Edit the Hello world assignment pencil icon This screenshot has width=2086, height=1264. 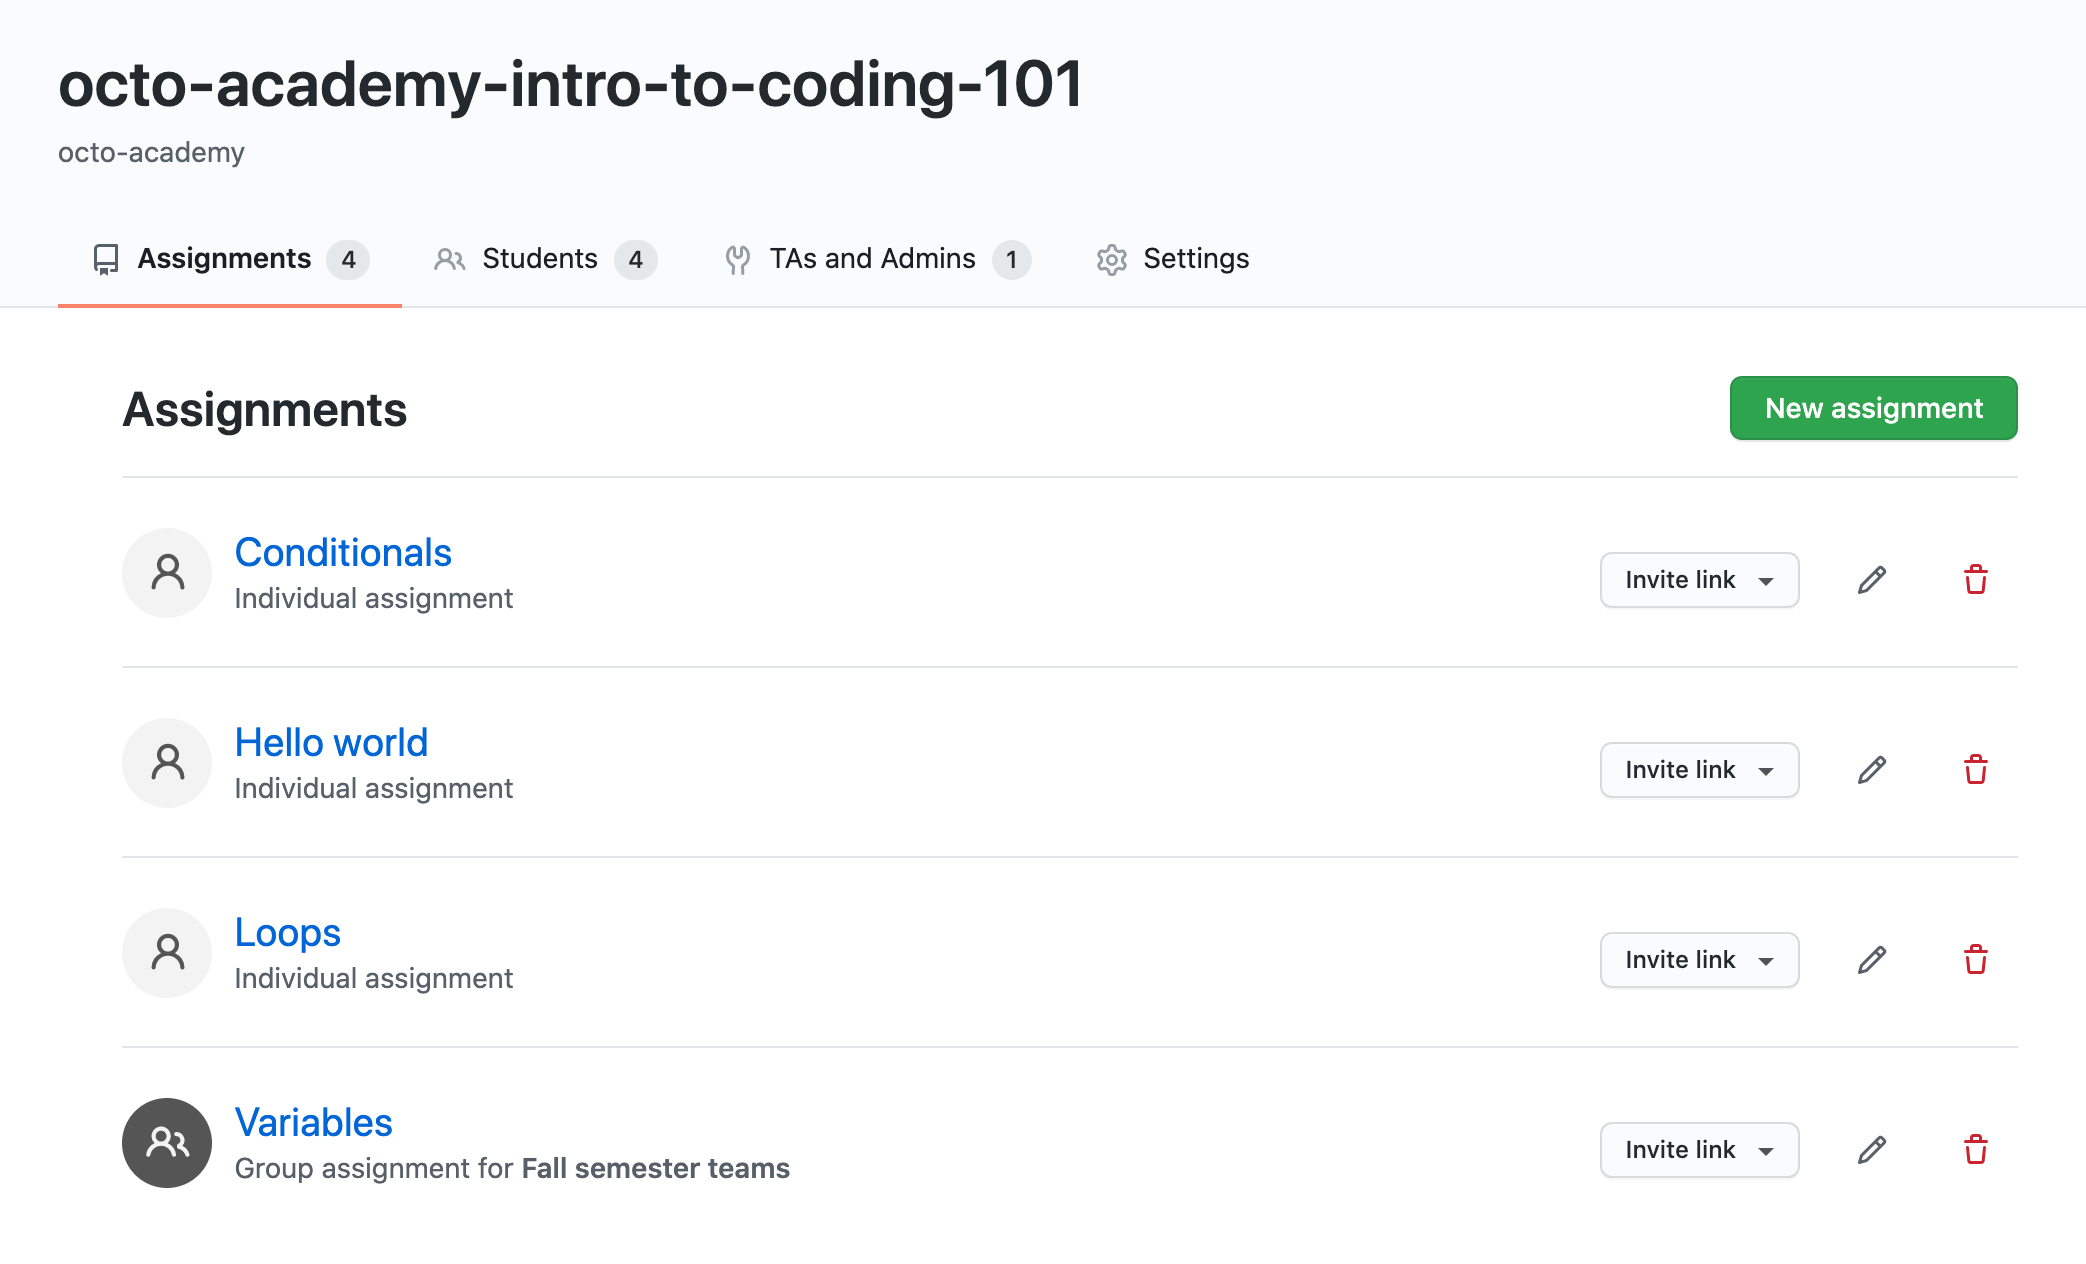point(1872,770)
